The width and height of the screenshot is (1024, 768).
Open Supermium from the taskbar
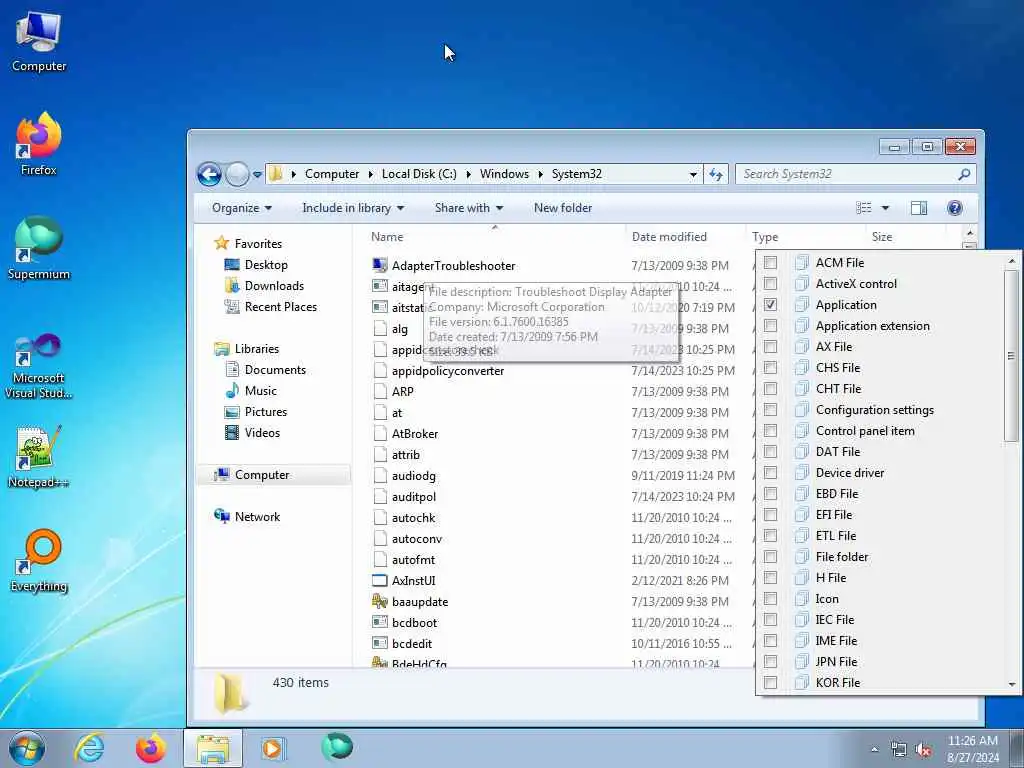pyautogui.click(x=337, y=747)
